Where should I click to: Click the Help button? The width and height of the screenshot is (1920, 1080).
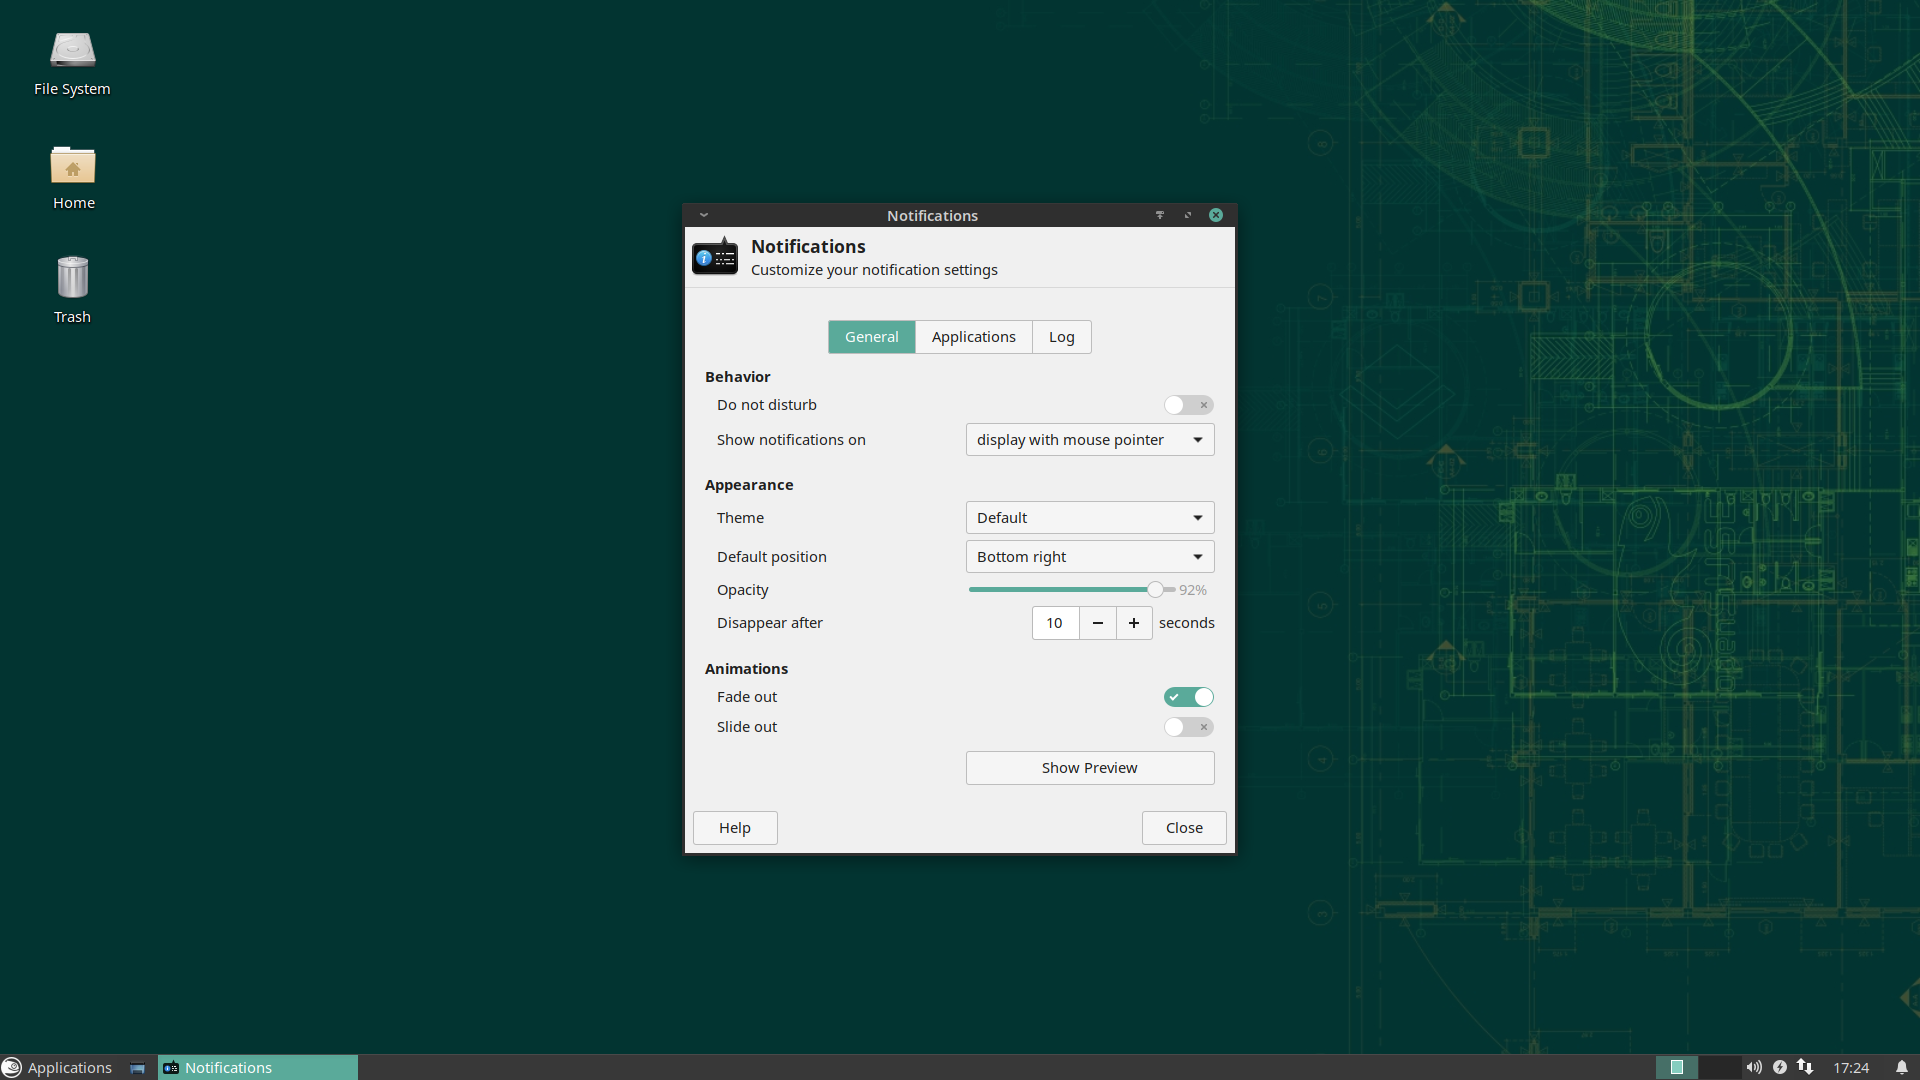coord(734,828)
